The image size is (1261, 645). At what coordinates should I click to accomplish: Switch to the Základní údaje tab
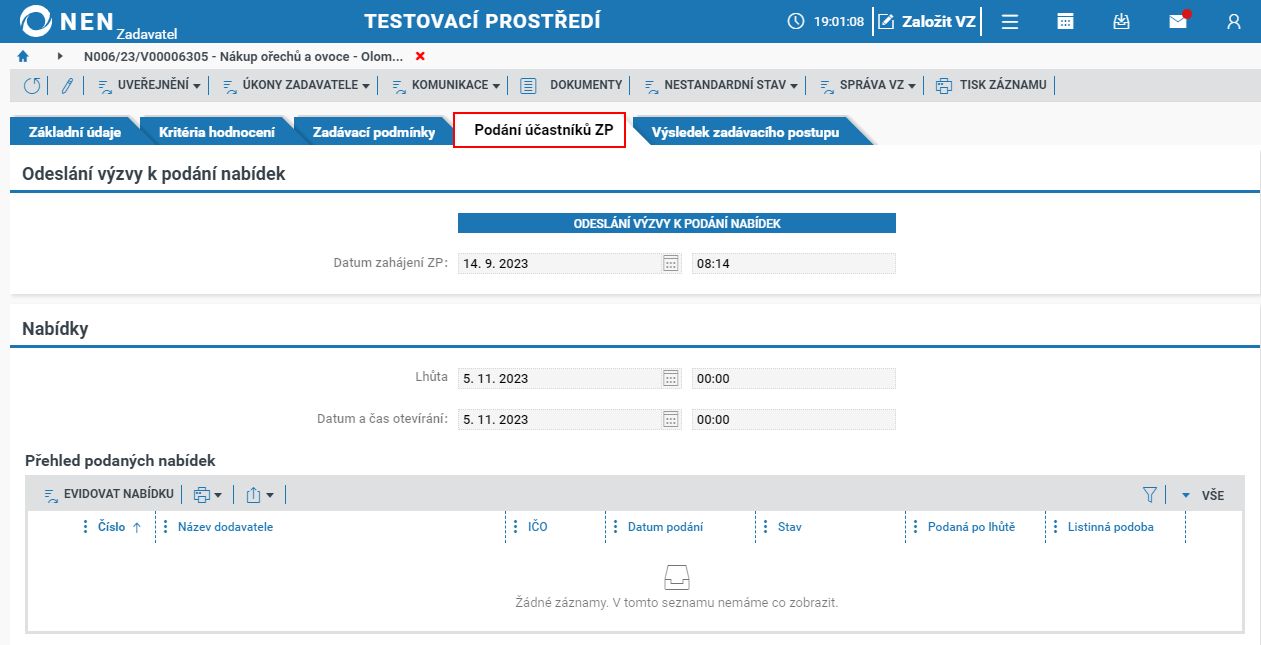75,131
